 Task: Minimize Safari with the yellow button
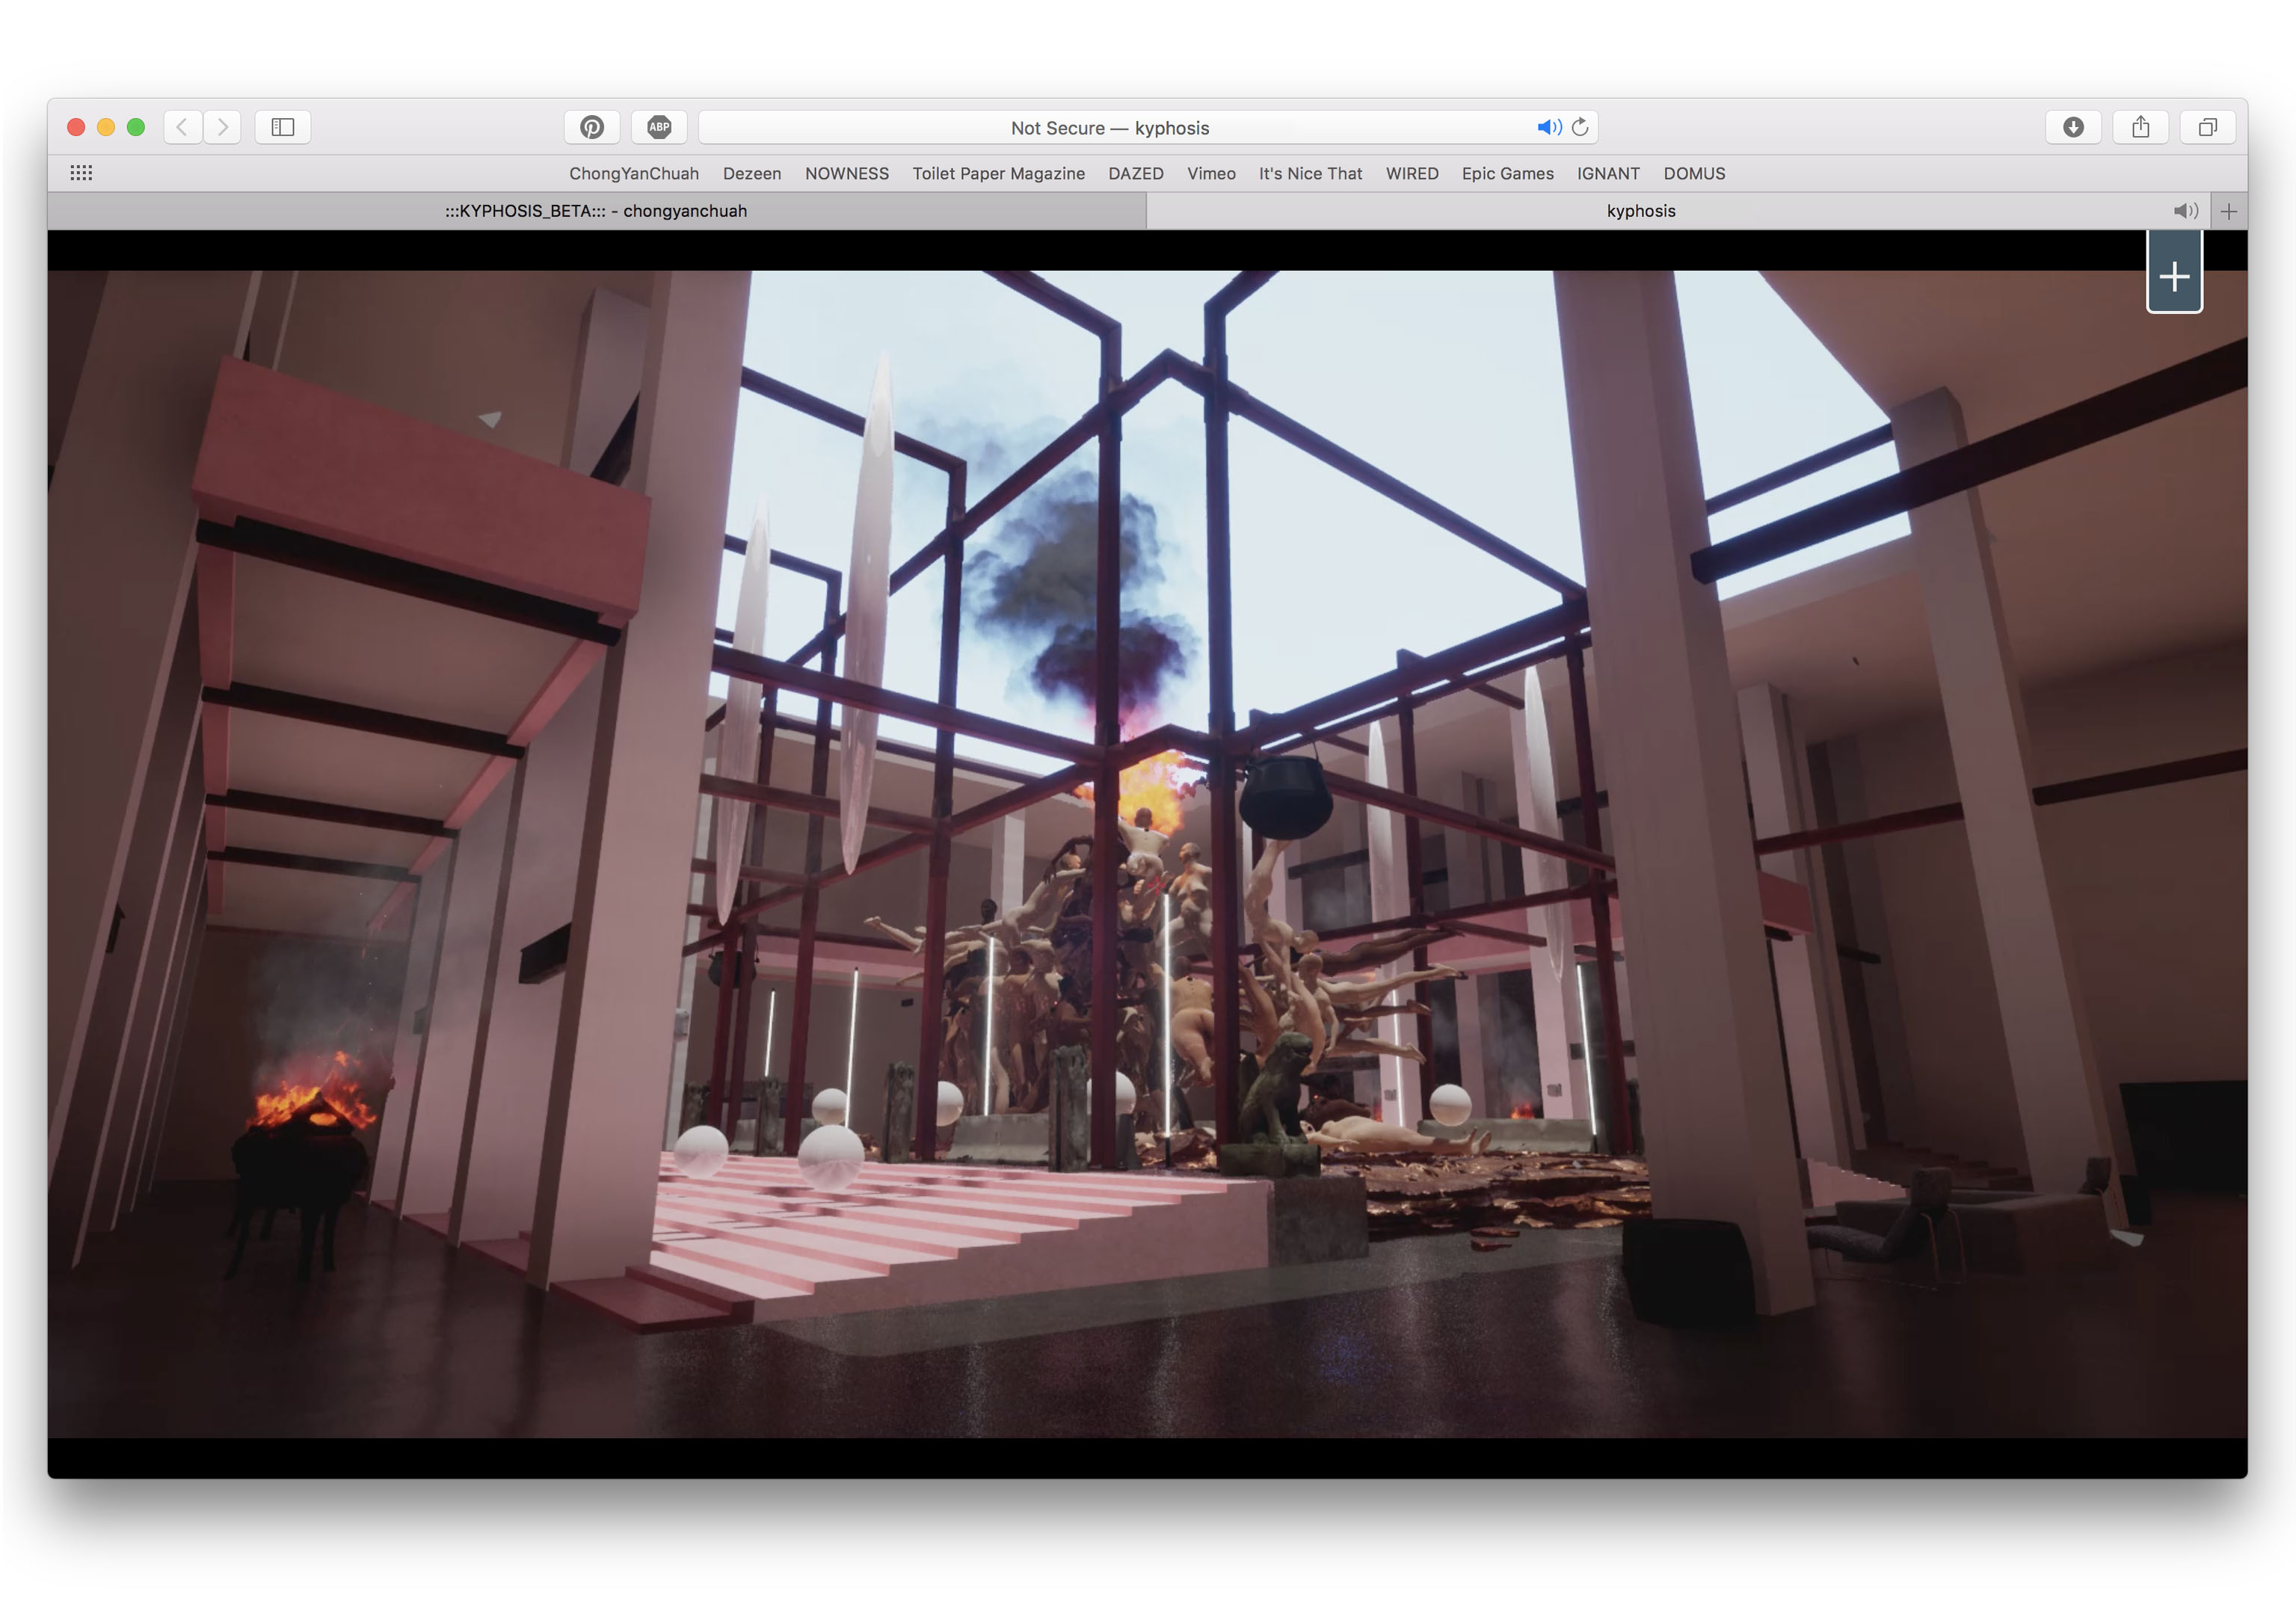(x=106, y=127)
